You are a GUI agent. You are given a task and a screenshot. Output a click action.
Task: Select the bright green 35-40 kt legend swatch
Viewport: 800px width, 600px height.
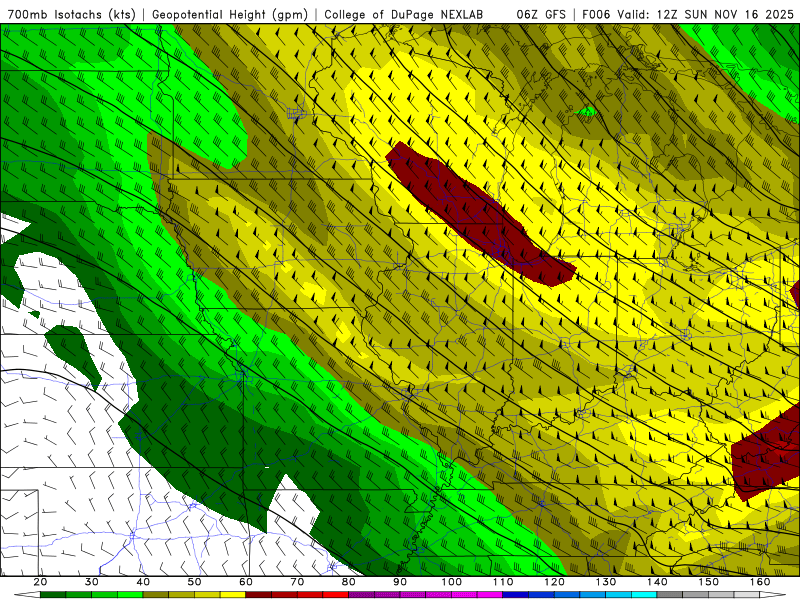(130, 595)
